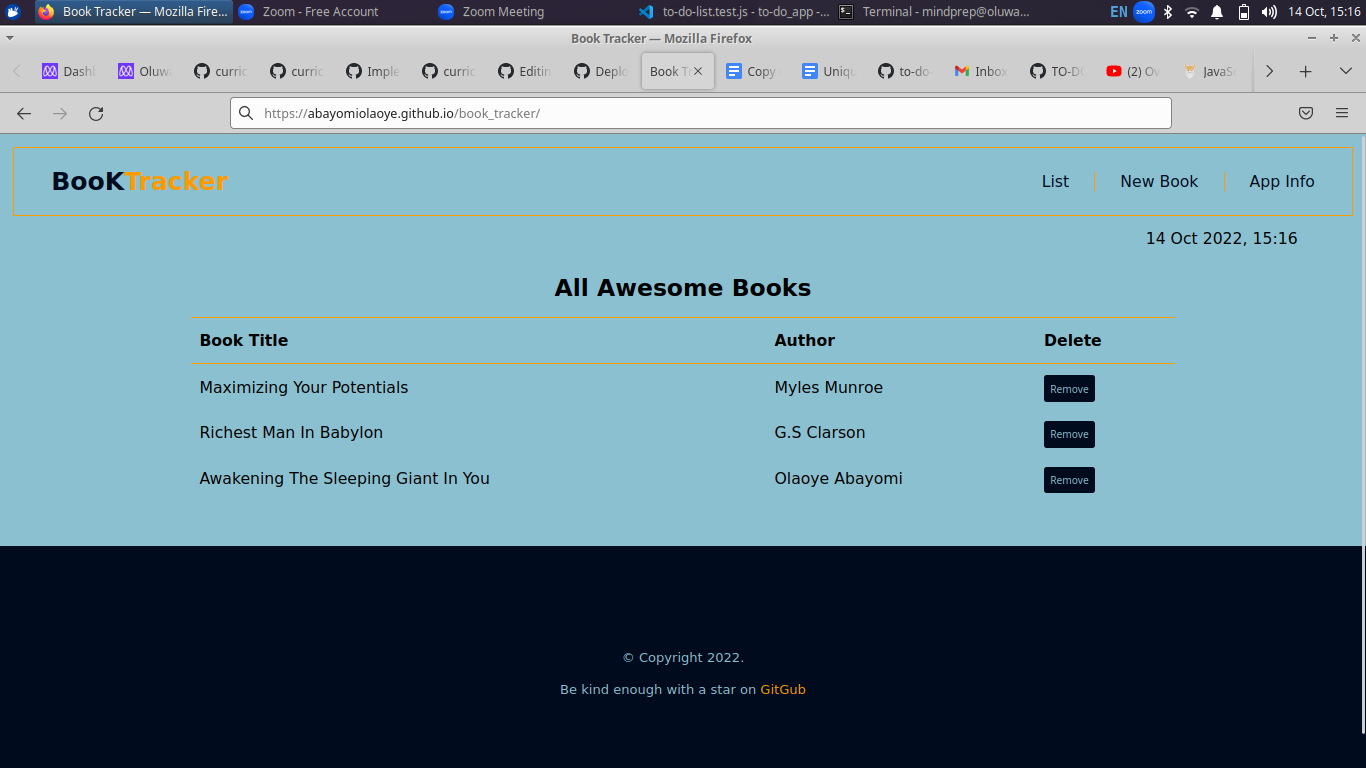Reload the current page in Firefox

coord(95,113)
